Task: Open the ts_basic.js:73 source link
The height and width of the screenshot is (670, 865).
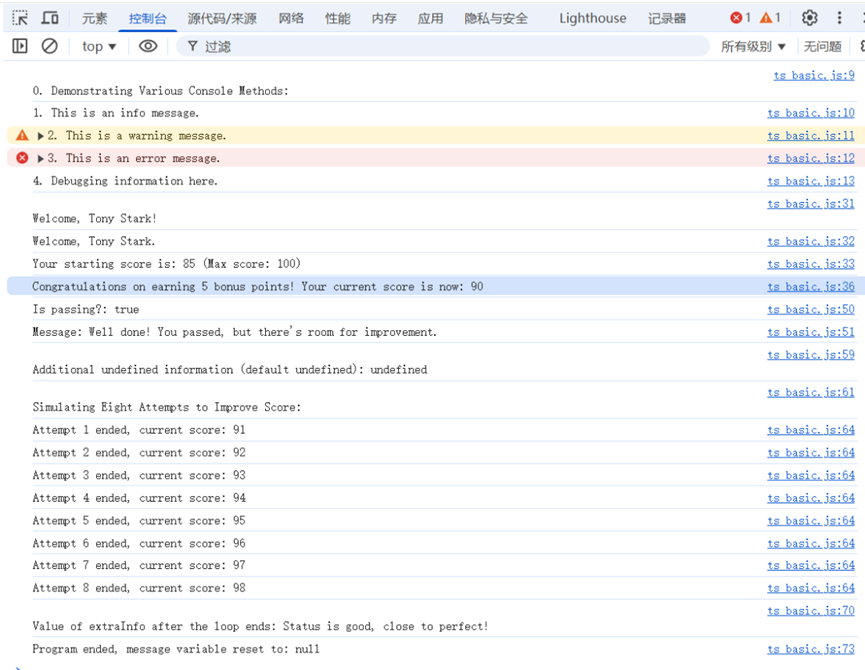Action: (810, 649)
